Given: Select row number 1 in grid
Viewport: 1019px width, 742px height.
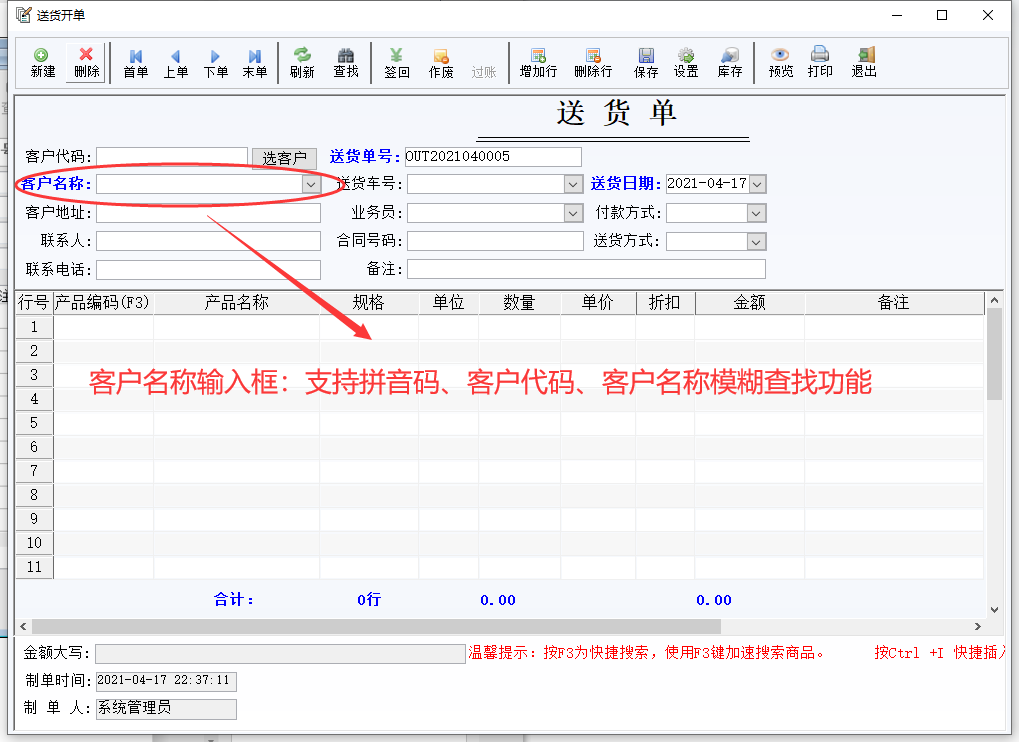Looking at the screenshot, I should 34,327.
